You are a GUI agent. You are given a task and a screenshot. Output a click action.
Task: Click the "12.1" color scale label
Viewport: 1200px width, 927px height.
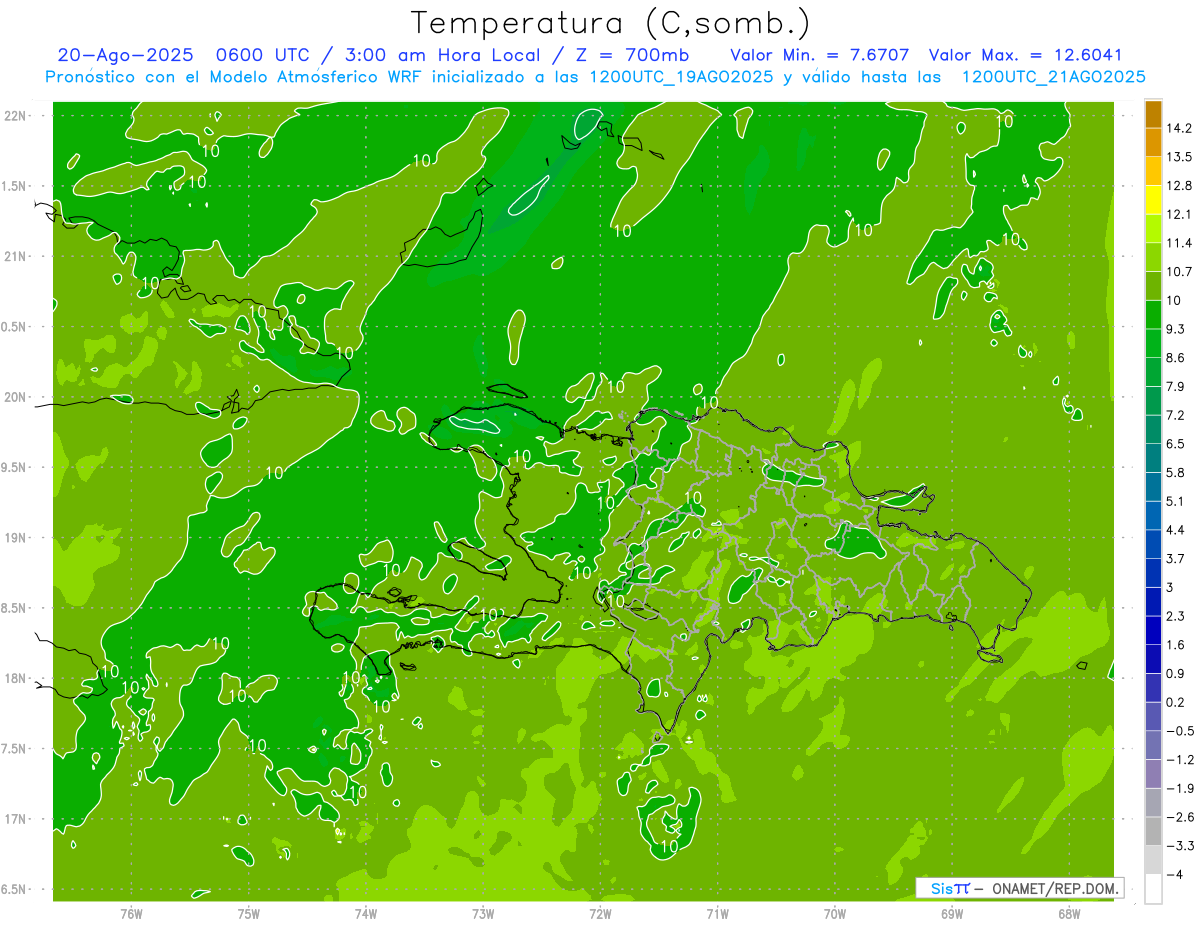pos(1180,214)
